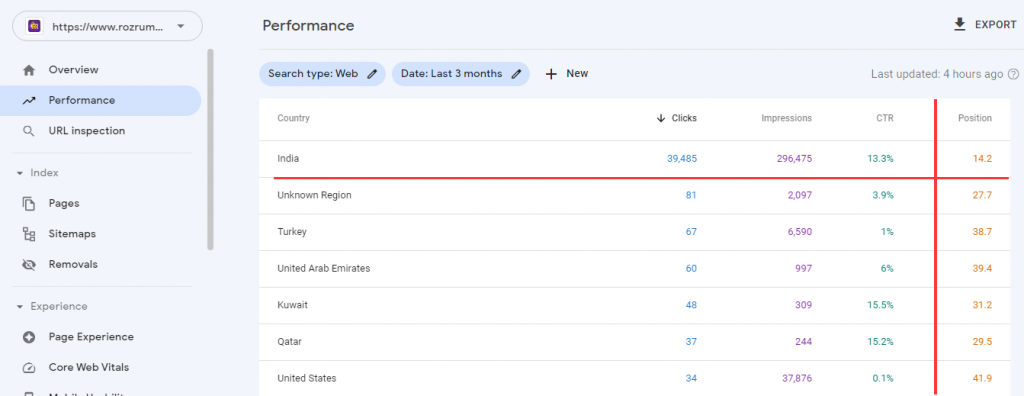Open the property selector dropdown
The image size is (1024, 396).
click(x=108, y=26)
